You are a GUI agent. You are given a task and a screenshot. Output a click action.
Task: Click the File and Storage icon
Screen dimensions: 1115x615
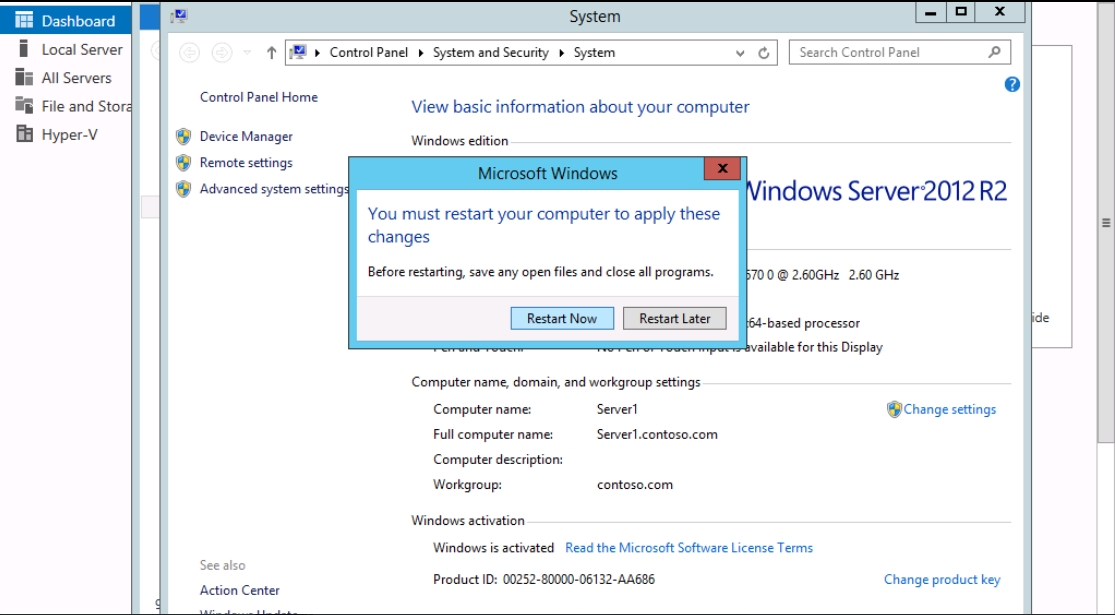[x=24, y=105]
